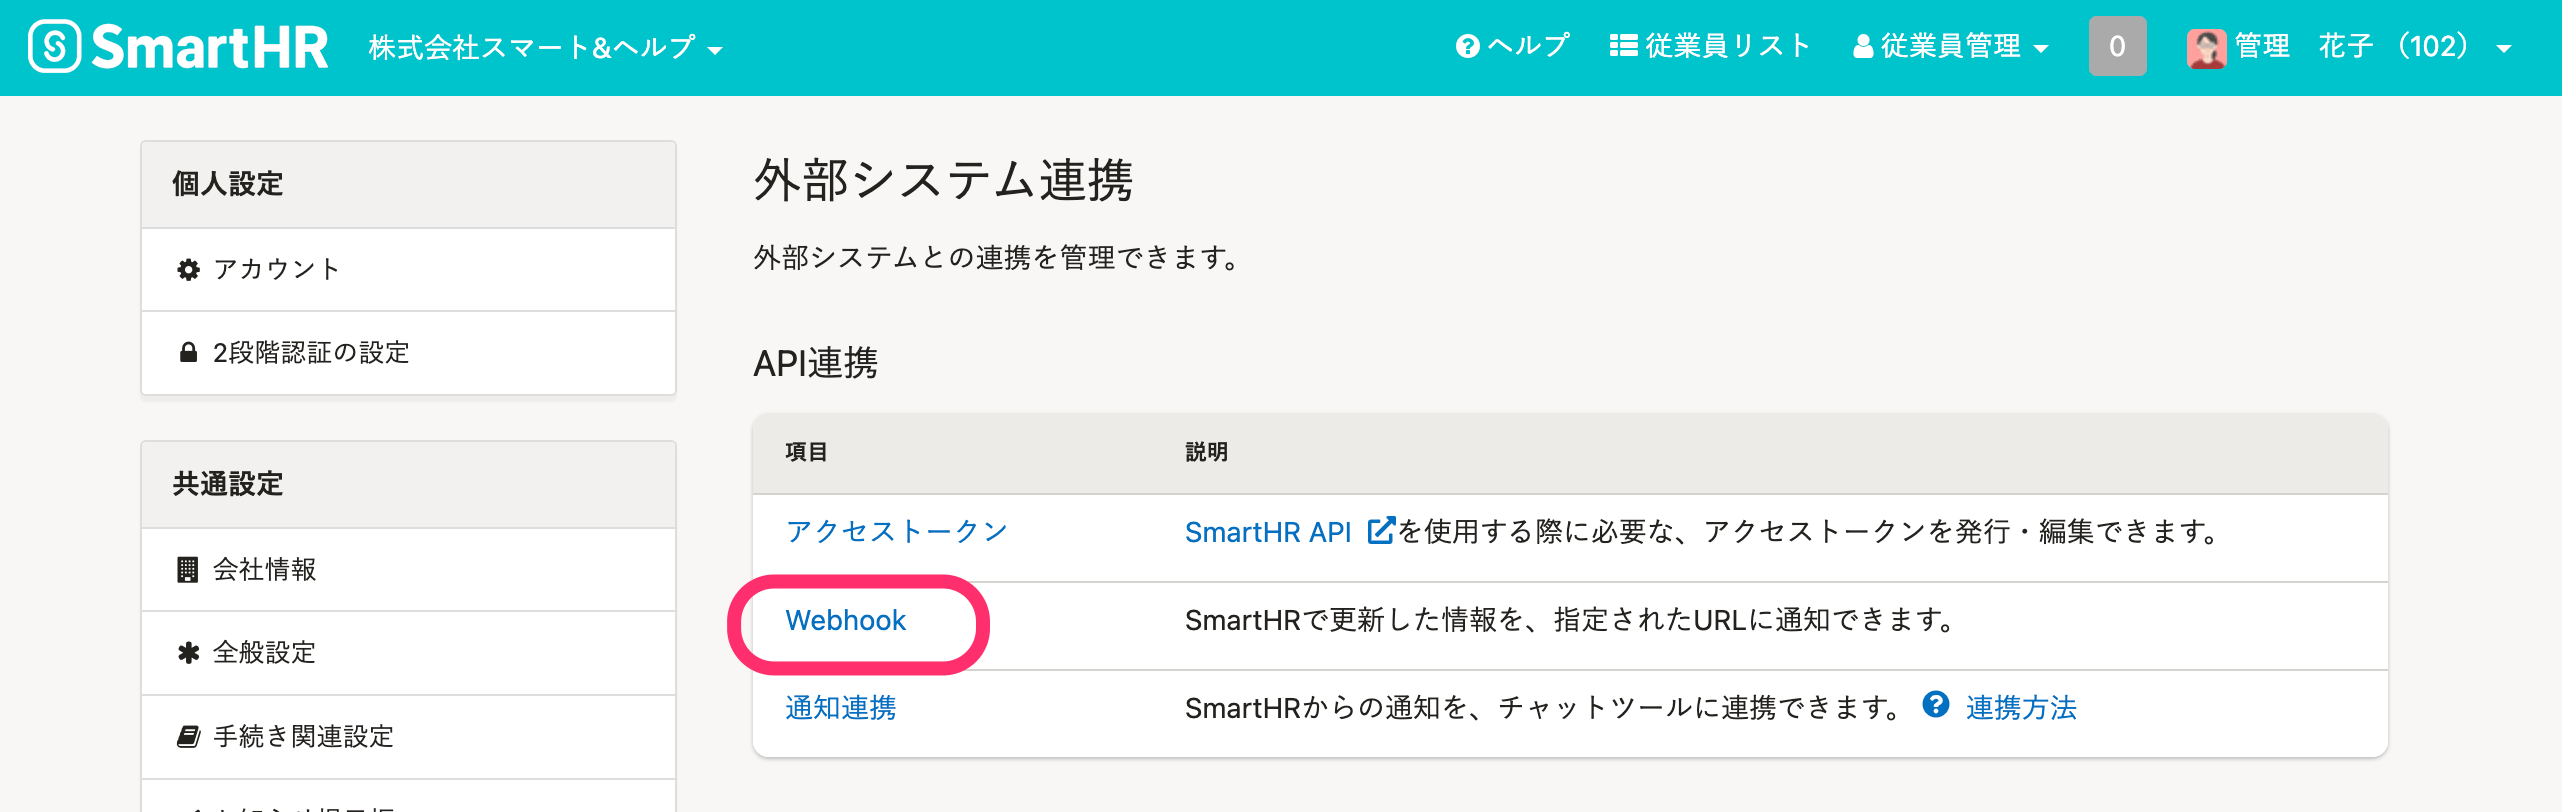Click the building icon beside 会社情報

tap(187, 569)
